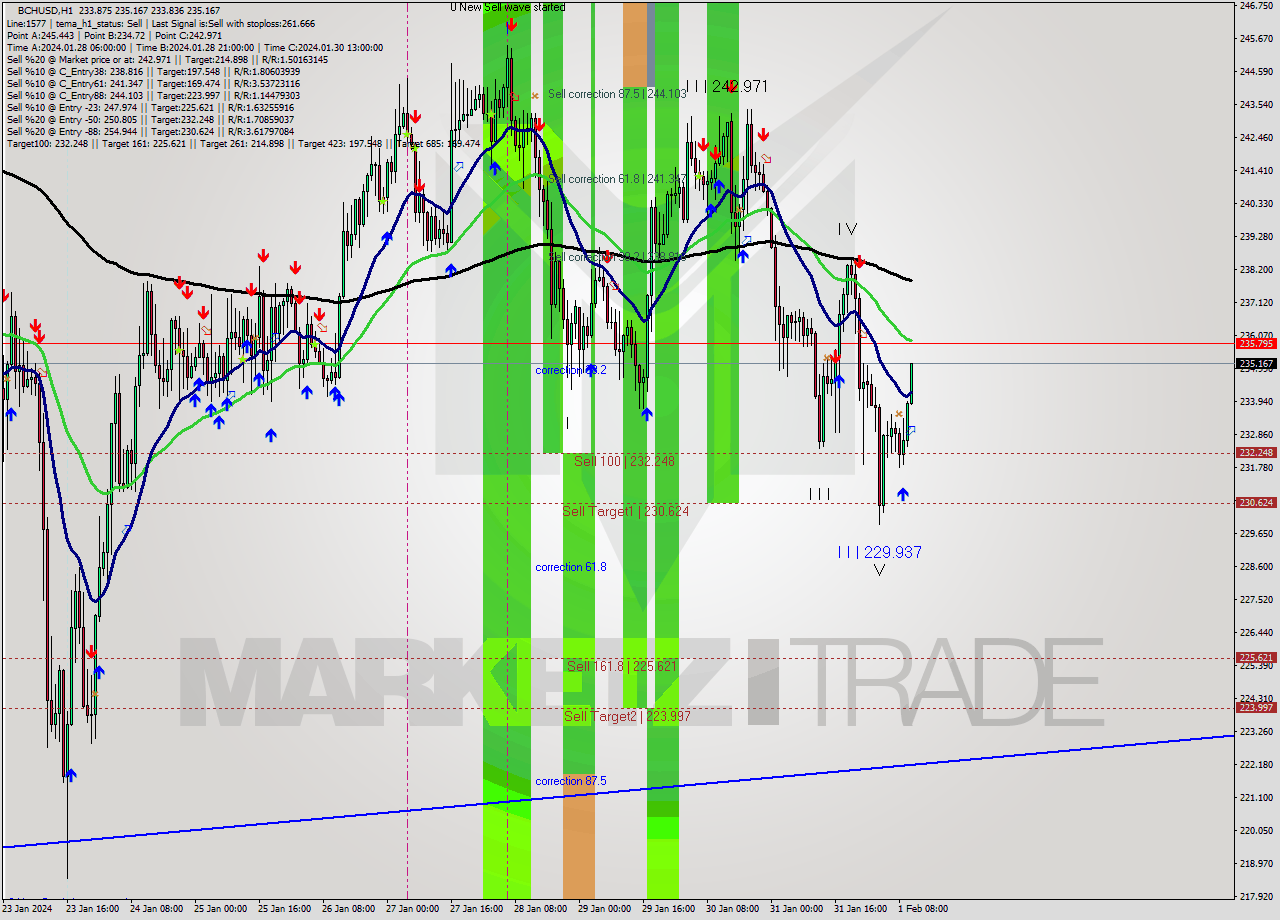Select the '26 Jan 08:00' time label

[348, 909]
